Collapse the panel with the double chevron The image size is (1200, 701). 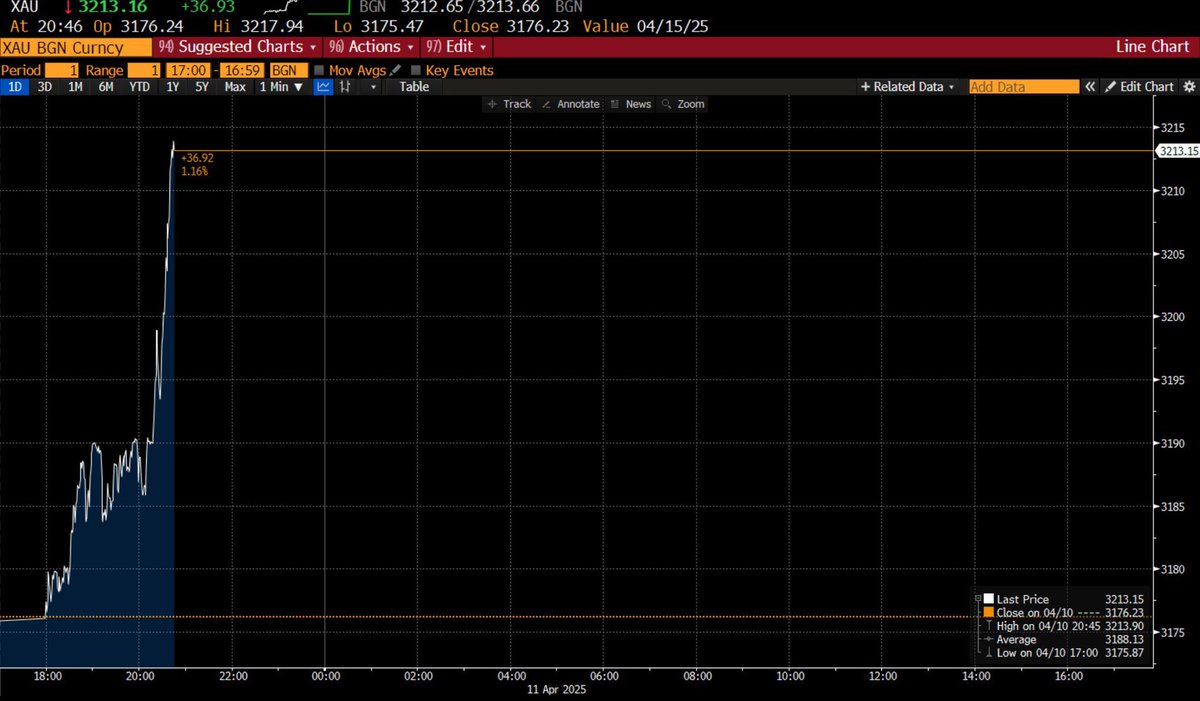click(1091, 87)
